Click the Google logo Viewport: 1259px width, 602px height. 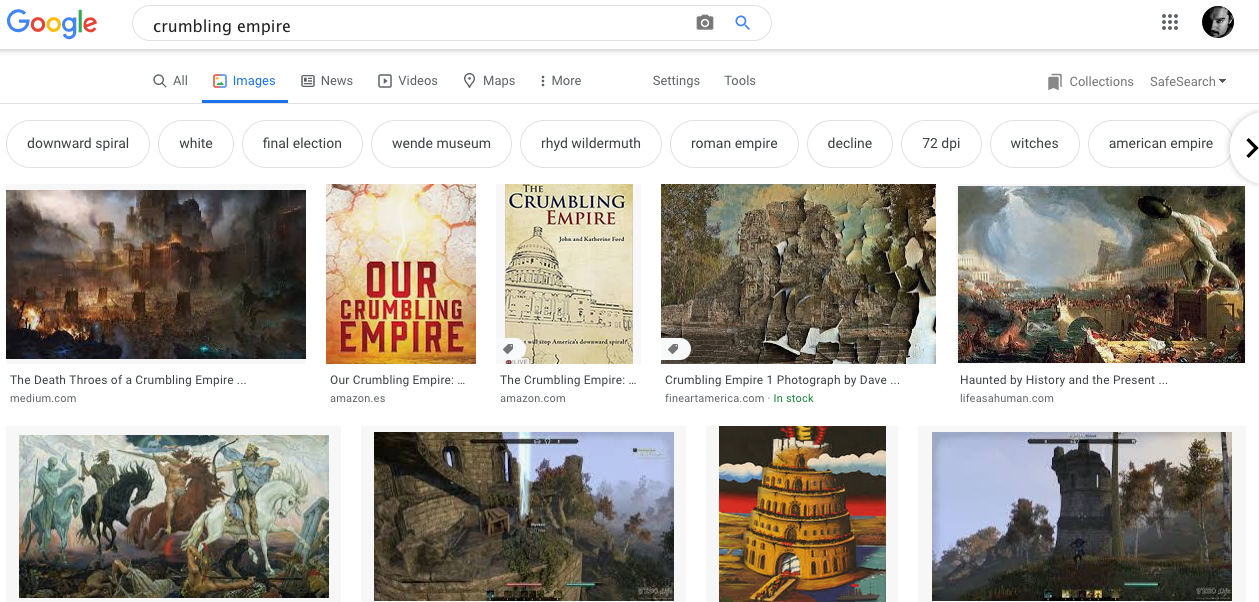[52, 24]
